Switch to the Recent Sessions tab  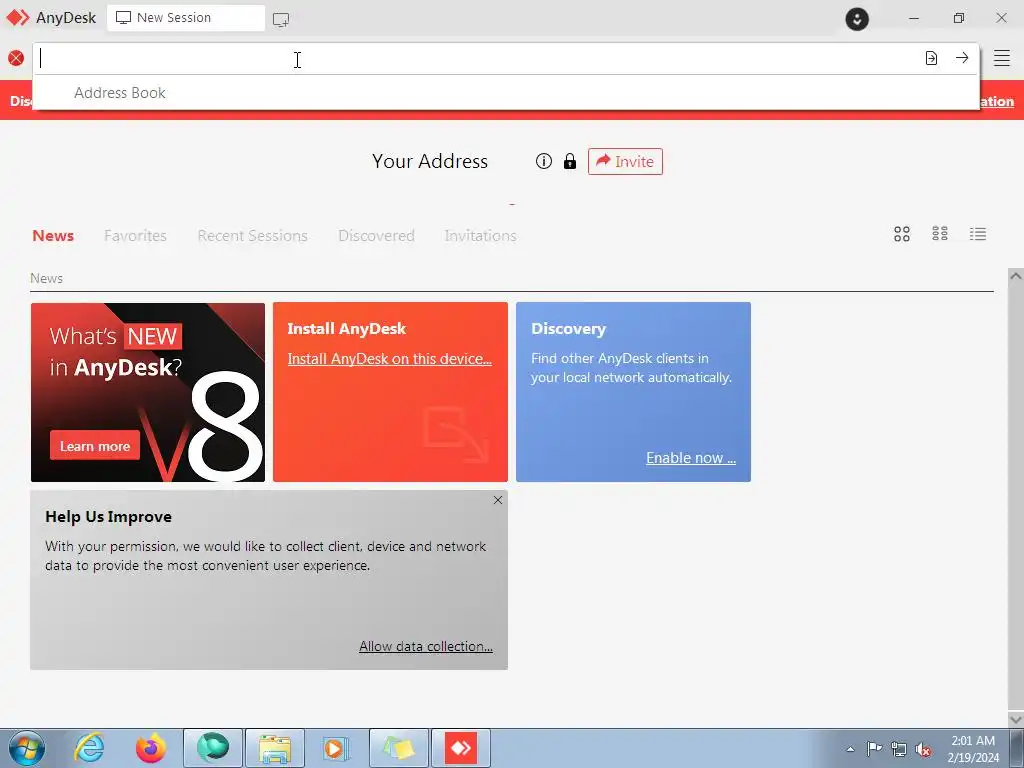[x=252, y=236]
